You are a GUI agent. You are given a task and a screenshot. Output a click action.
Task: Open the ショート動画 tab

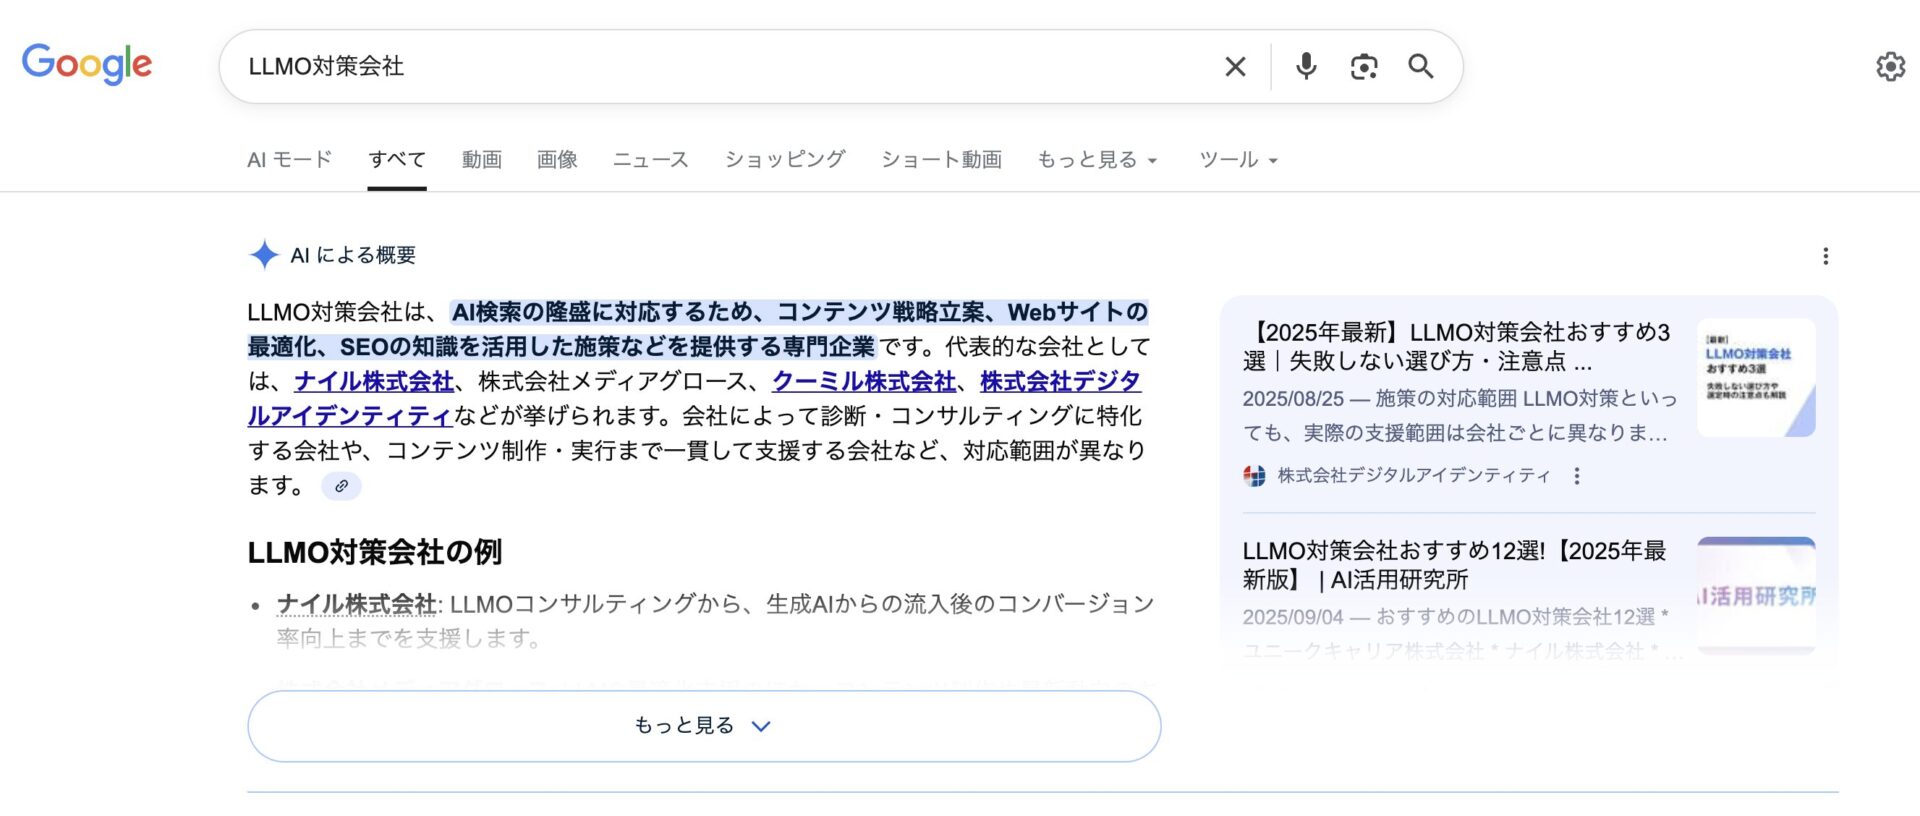pyautogui.click(x=941, y=160)
